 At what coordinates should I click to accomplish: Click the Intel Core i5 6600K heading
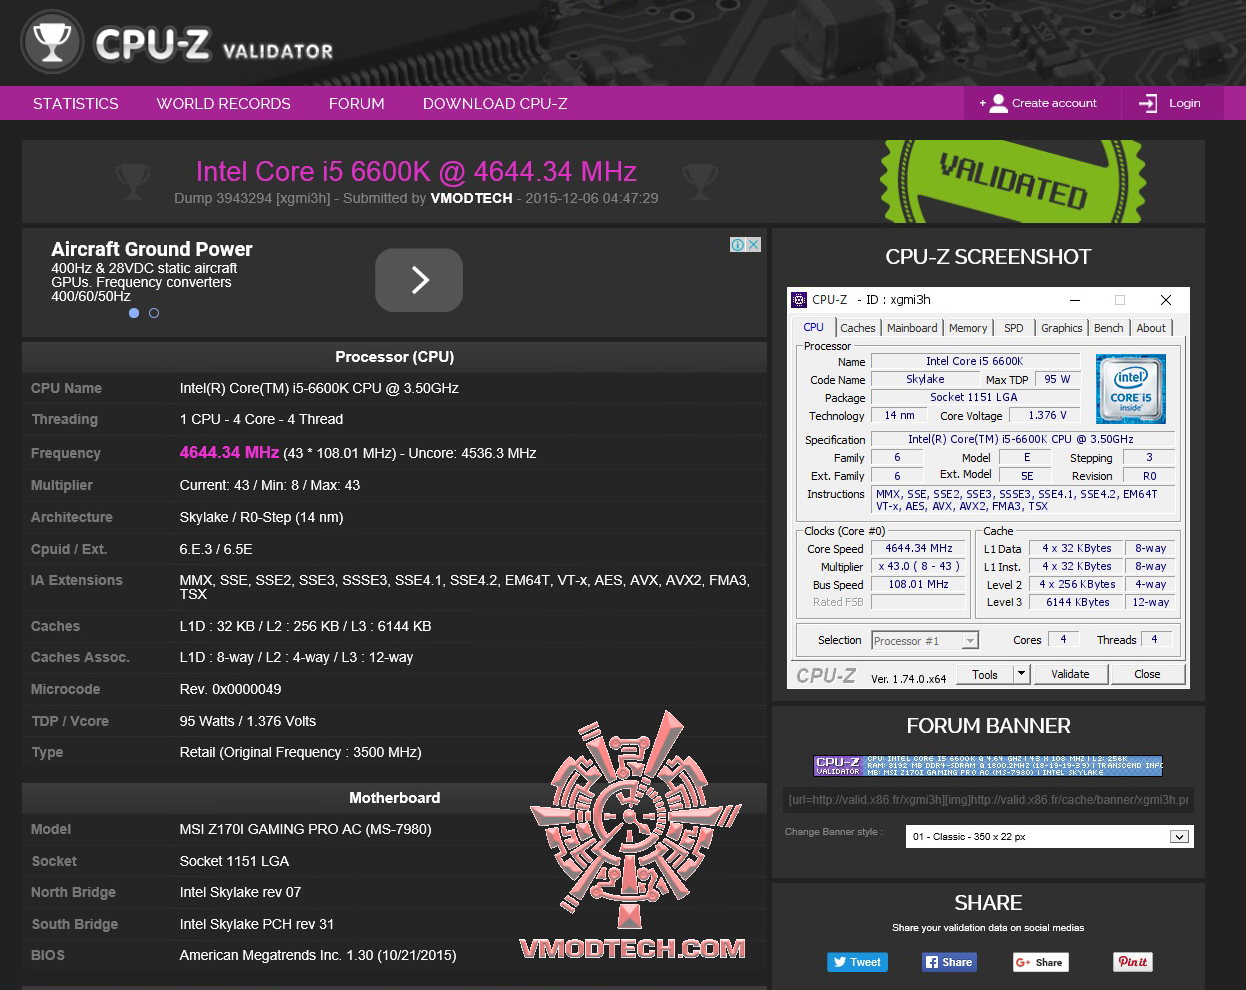[x=416, y=172]
